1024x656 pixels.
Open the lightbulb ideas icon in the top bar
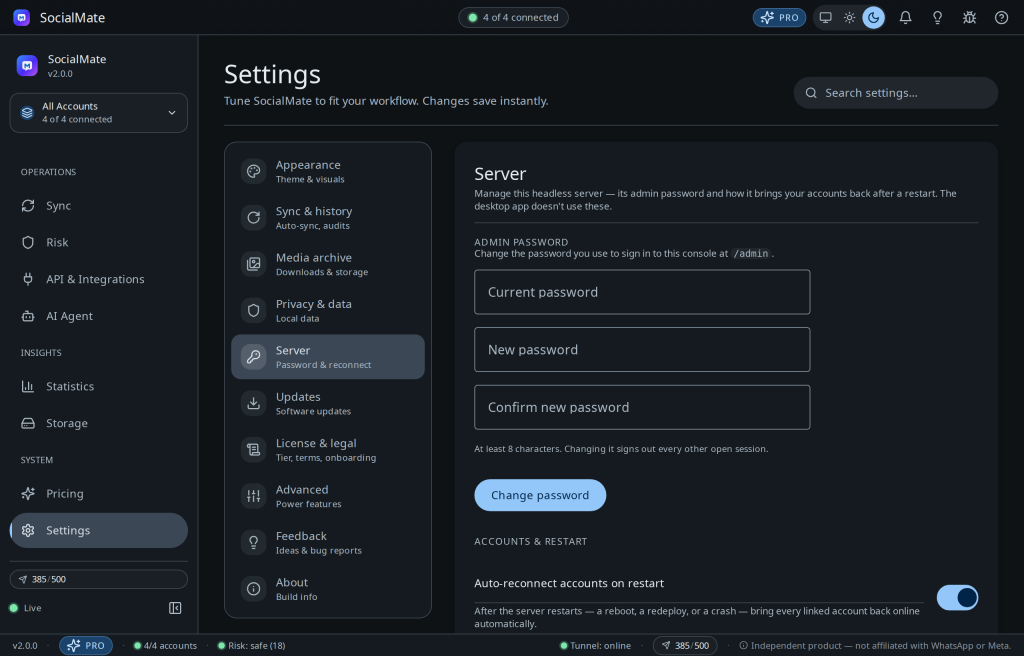(x=937, y=18)
